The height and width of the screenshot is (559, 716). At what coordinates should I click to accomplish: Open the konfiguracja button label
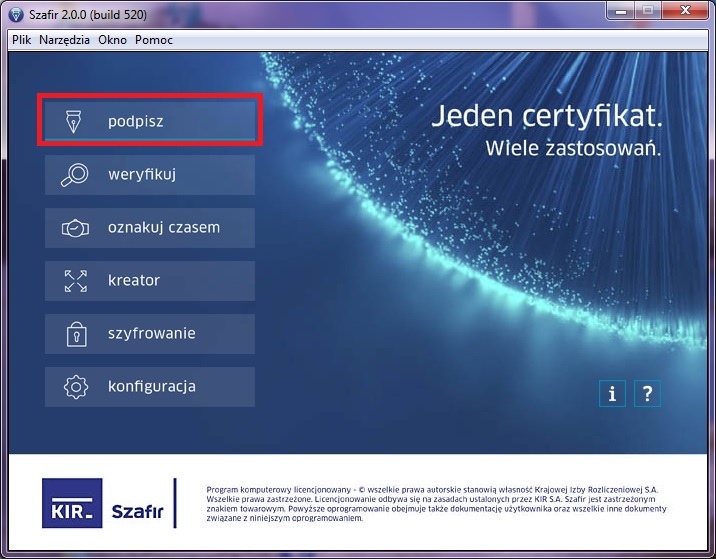pos(152,386)
